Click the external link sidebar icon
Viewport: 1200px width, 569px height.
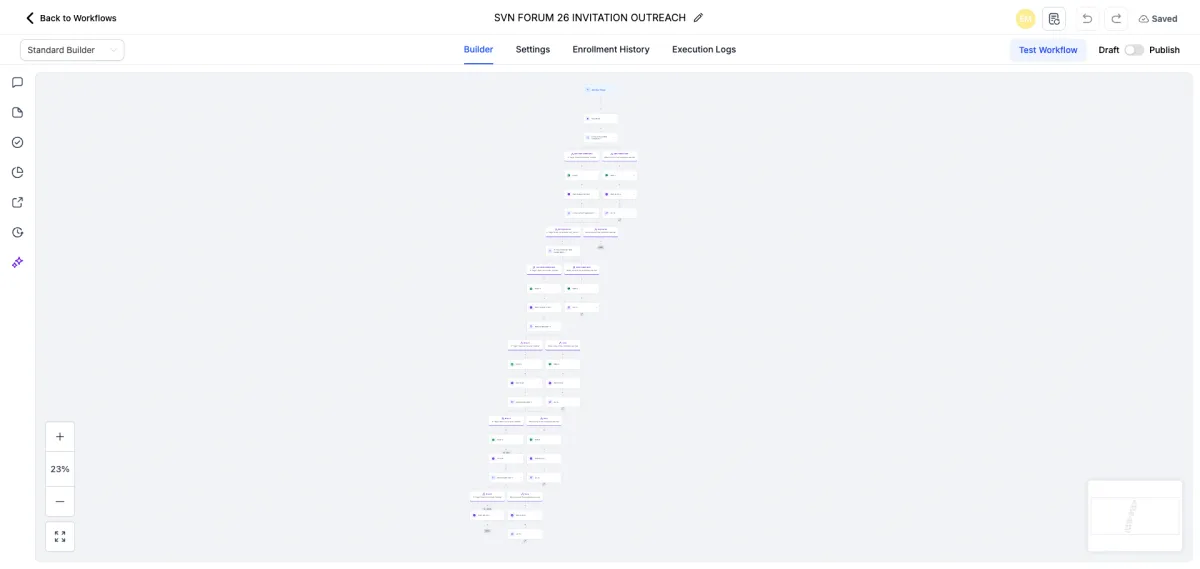pyautogui.click(x=17, y=202)
